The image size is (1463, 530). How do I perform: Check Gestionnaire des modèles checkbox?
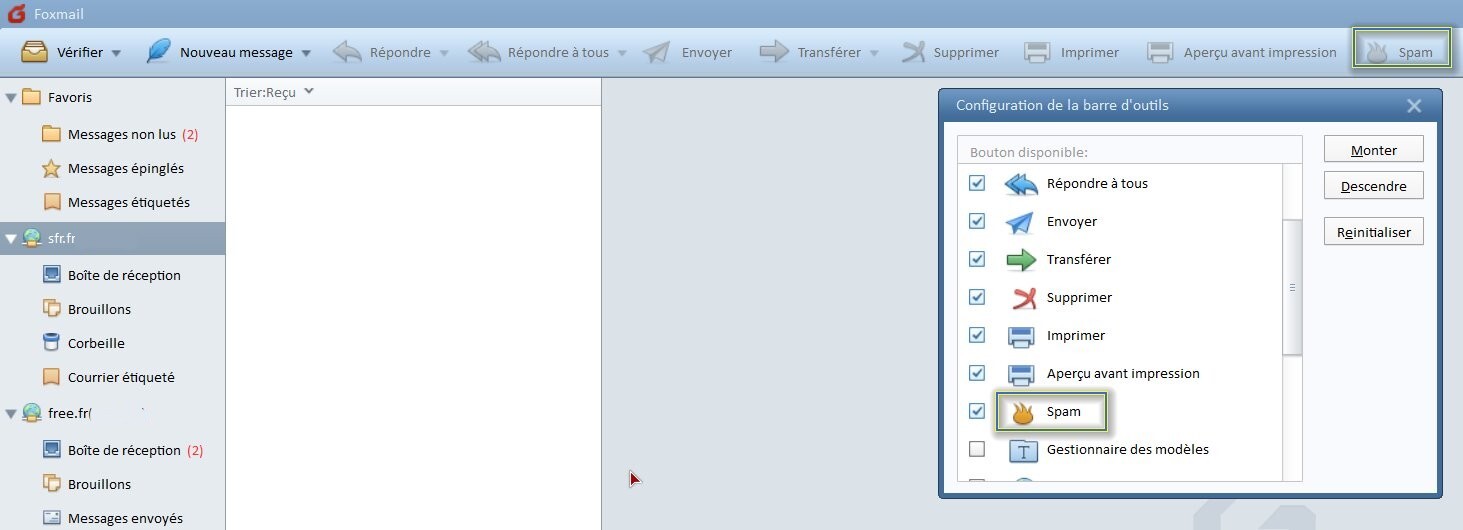pyautogui.click(x=977, y=449)
